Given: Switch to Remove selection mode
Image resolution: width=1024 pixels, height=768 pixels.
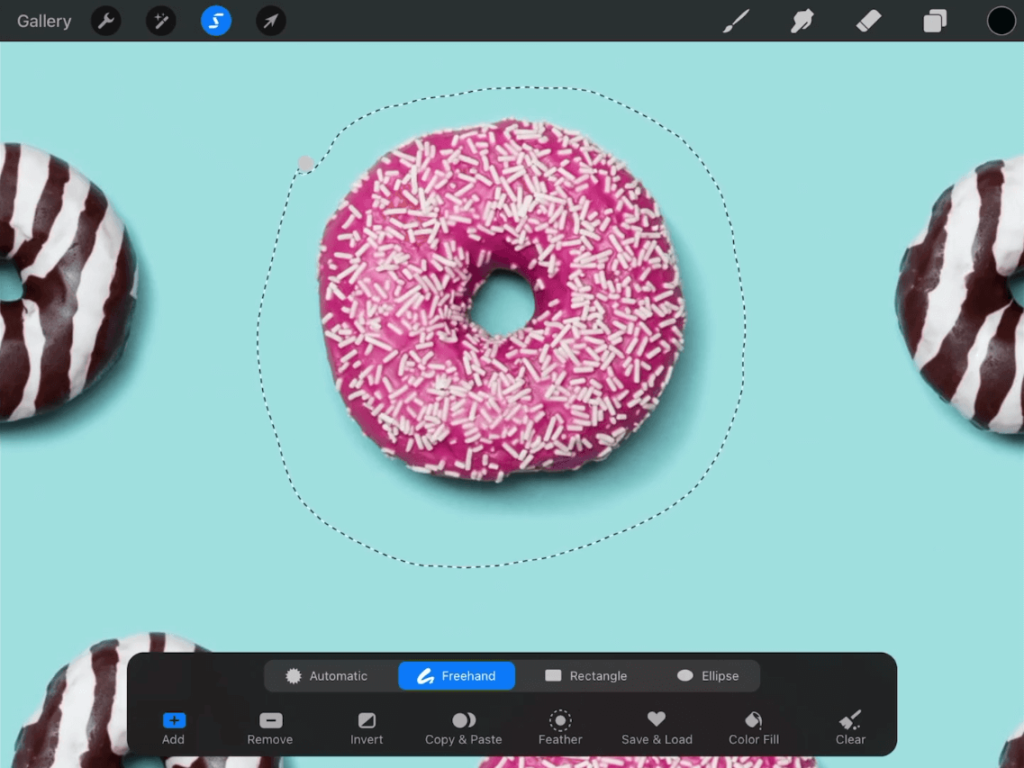Looking at the screenshot, I should click(269, 728).
